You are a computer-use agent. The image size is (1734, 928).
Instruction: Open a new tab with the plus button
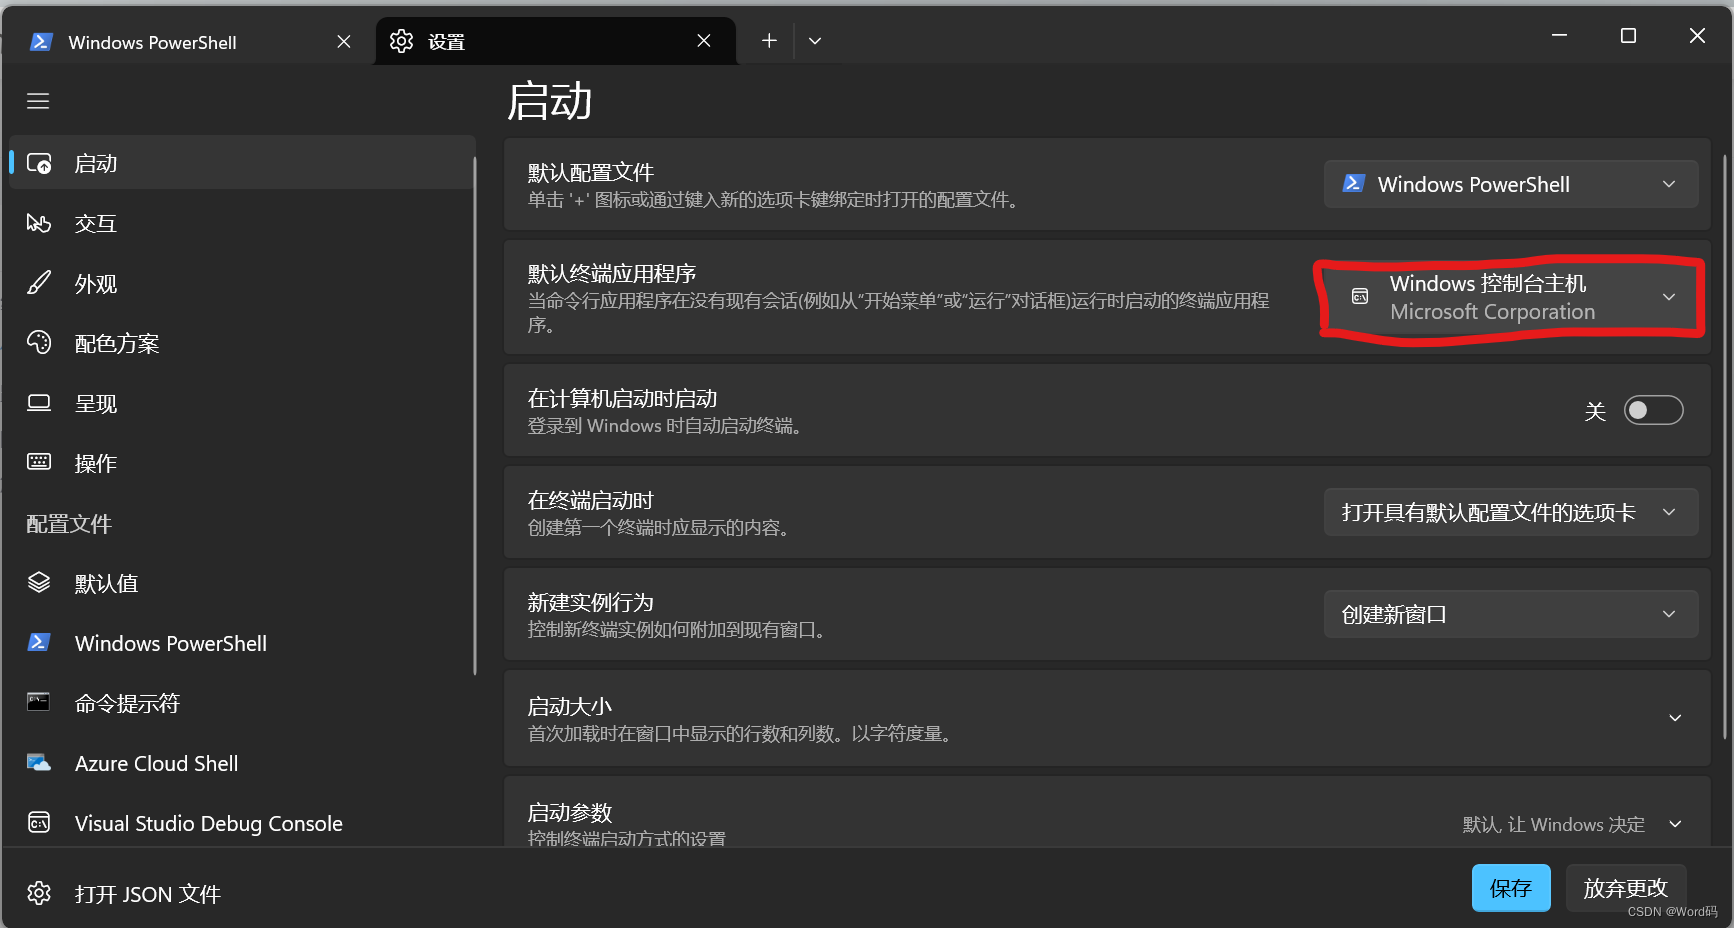click(x=769, y=40)
